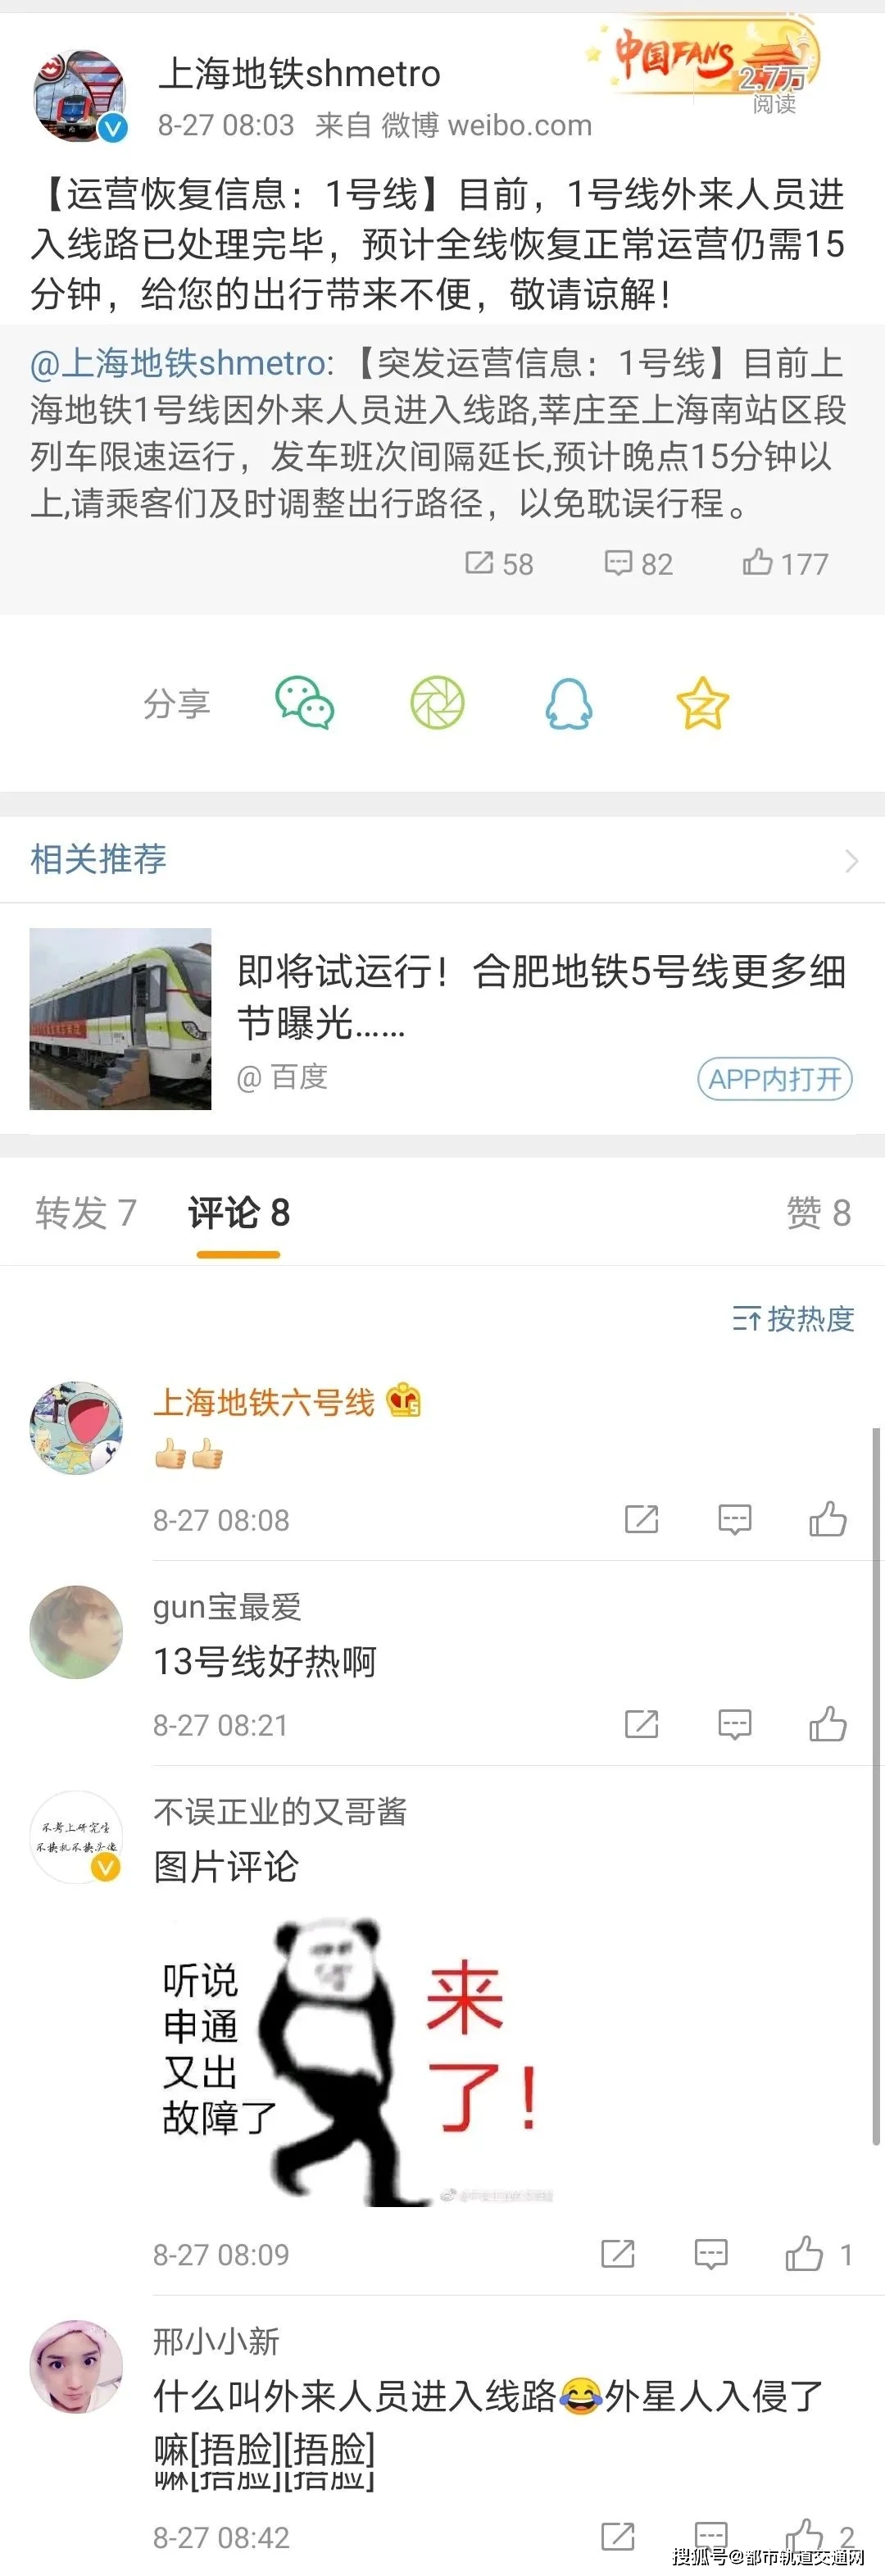Like the gun宝最爱 comment
This screenshot has width=885, height=2576.
827,1724
